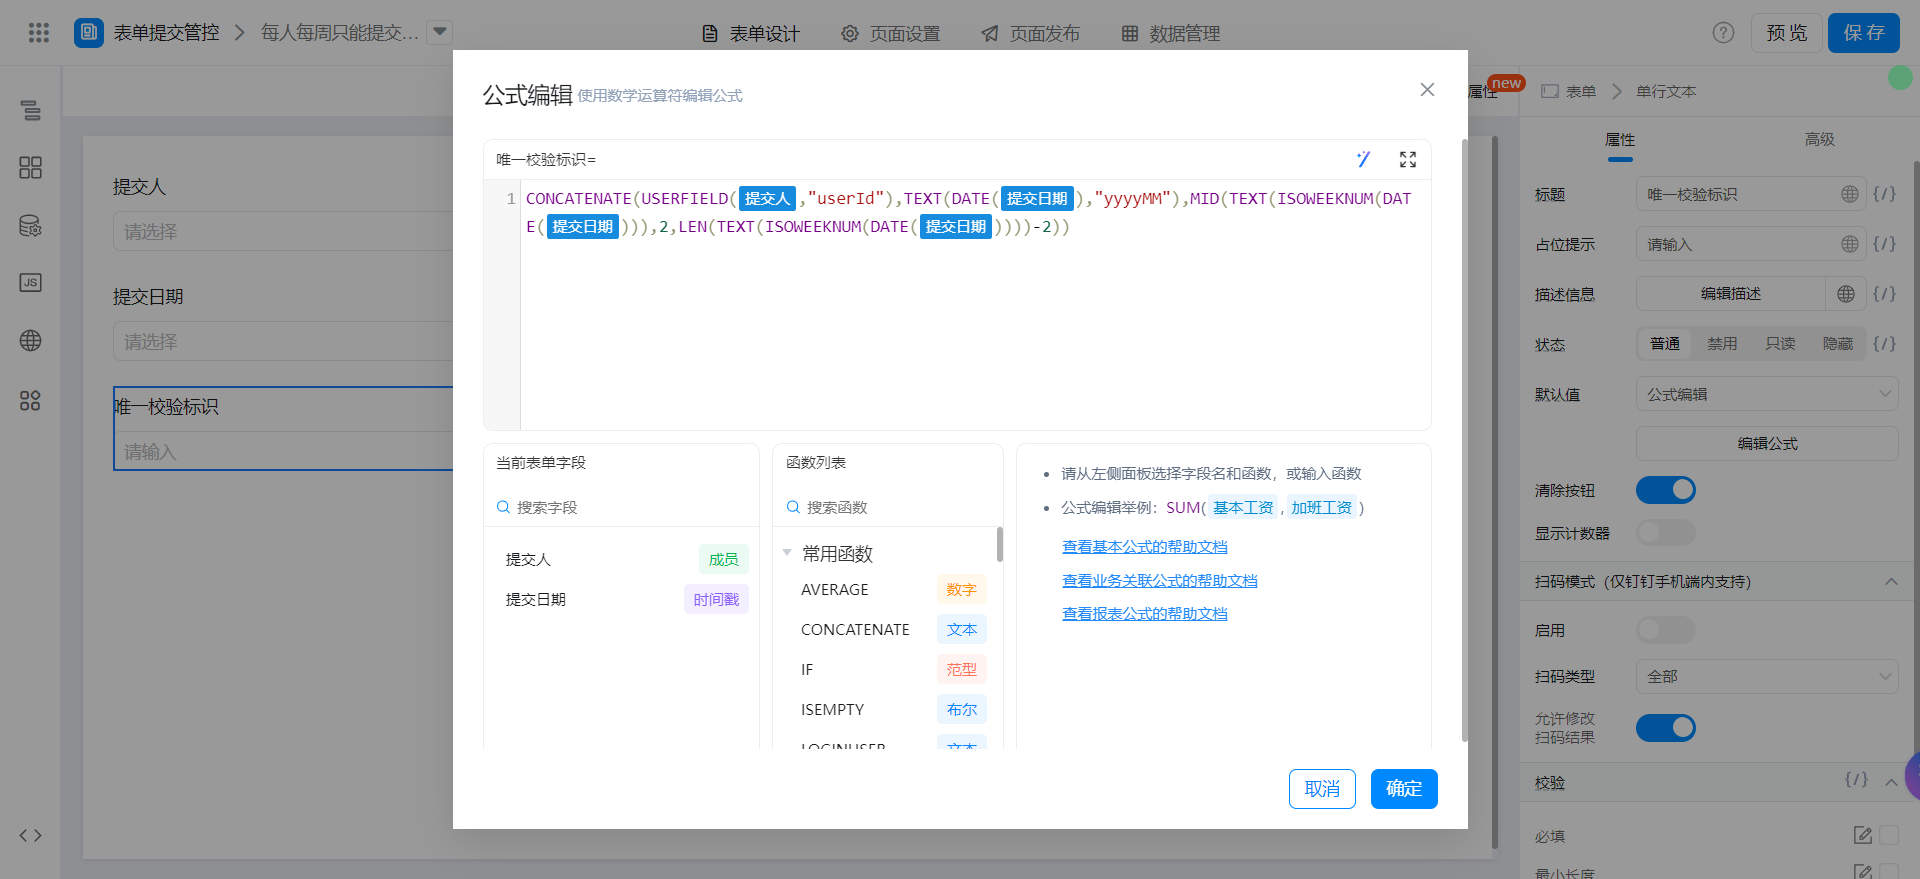Open source code view icon
The width and height of the screenshot is (1920, 879).
pos(31,835)
